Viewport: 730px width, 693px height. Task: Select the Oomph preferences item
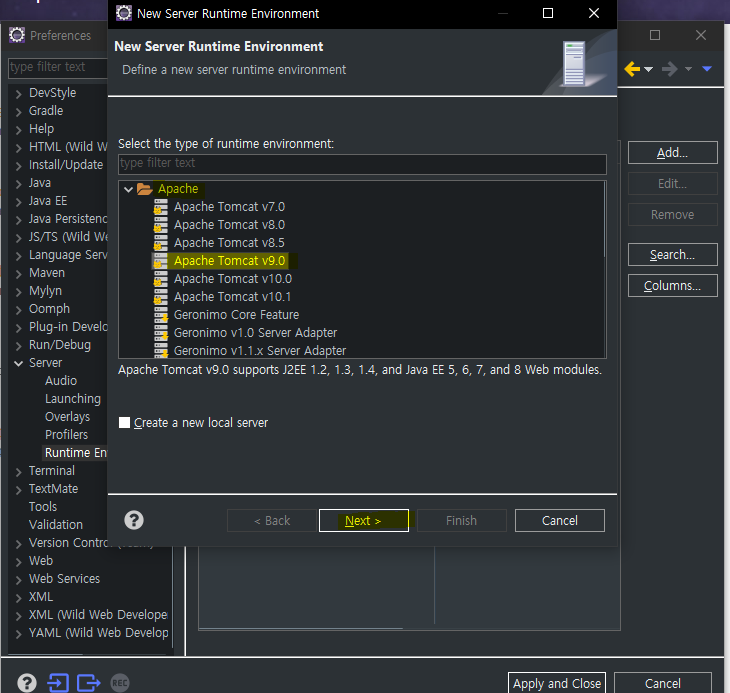tap(49, 309)
